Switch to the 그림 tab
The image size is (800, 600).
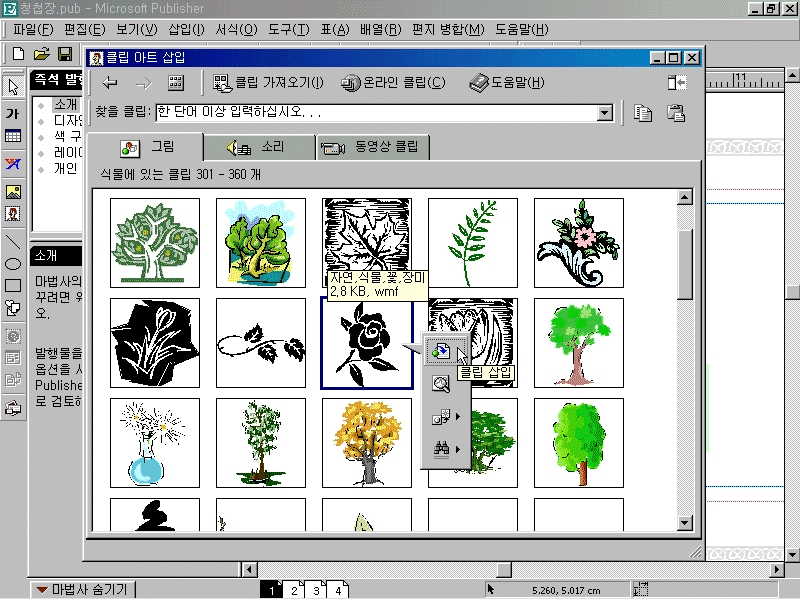point(146,147)
